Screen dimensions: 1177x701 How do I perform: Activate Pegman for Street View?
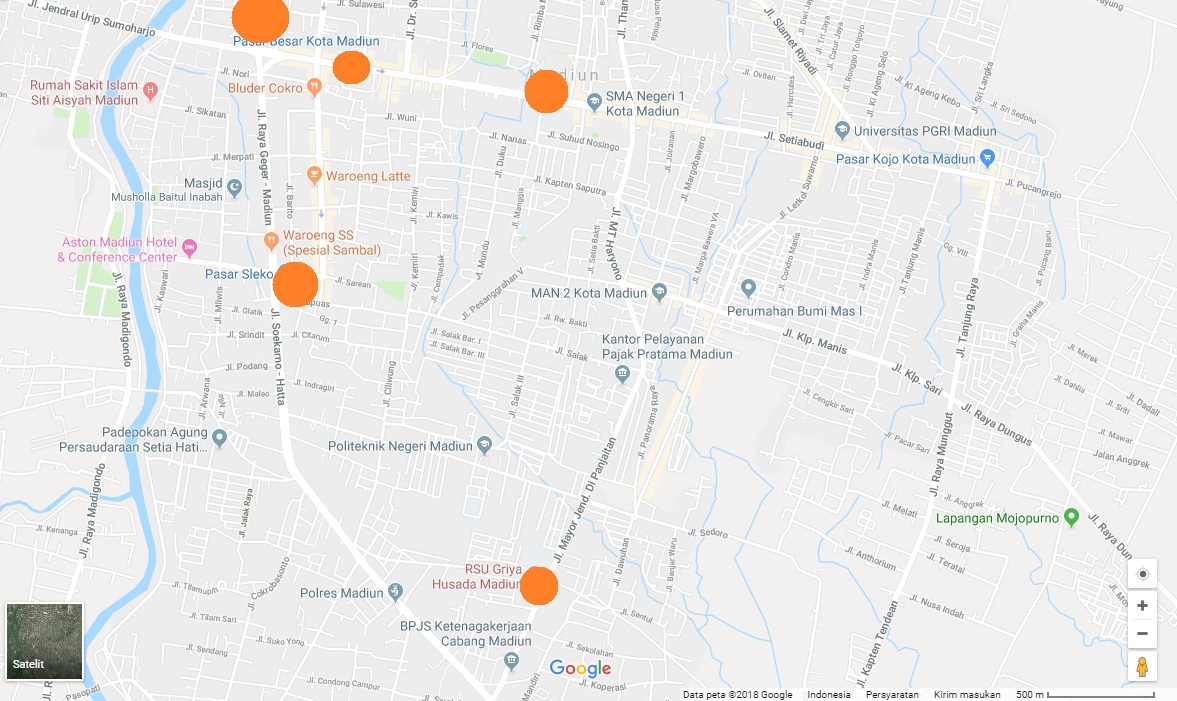(1142, 665)
